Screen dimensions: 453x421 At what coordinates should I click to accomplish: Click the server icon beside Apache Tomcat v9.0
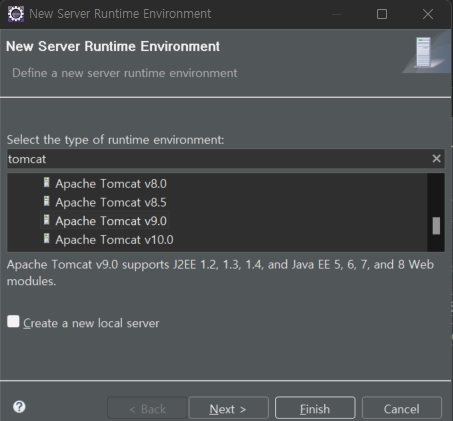click(47, 220)
